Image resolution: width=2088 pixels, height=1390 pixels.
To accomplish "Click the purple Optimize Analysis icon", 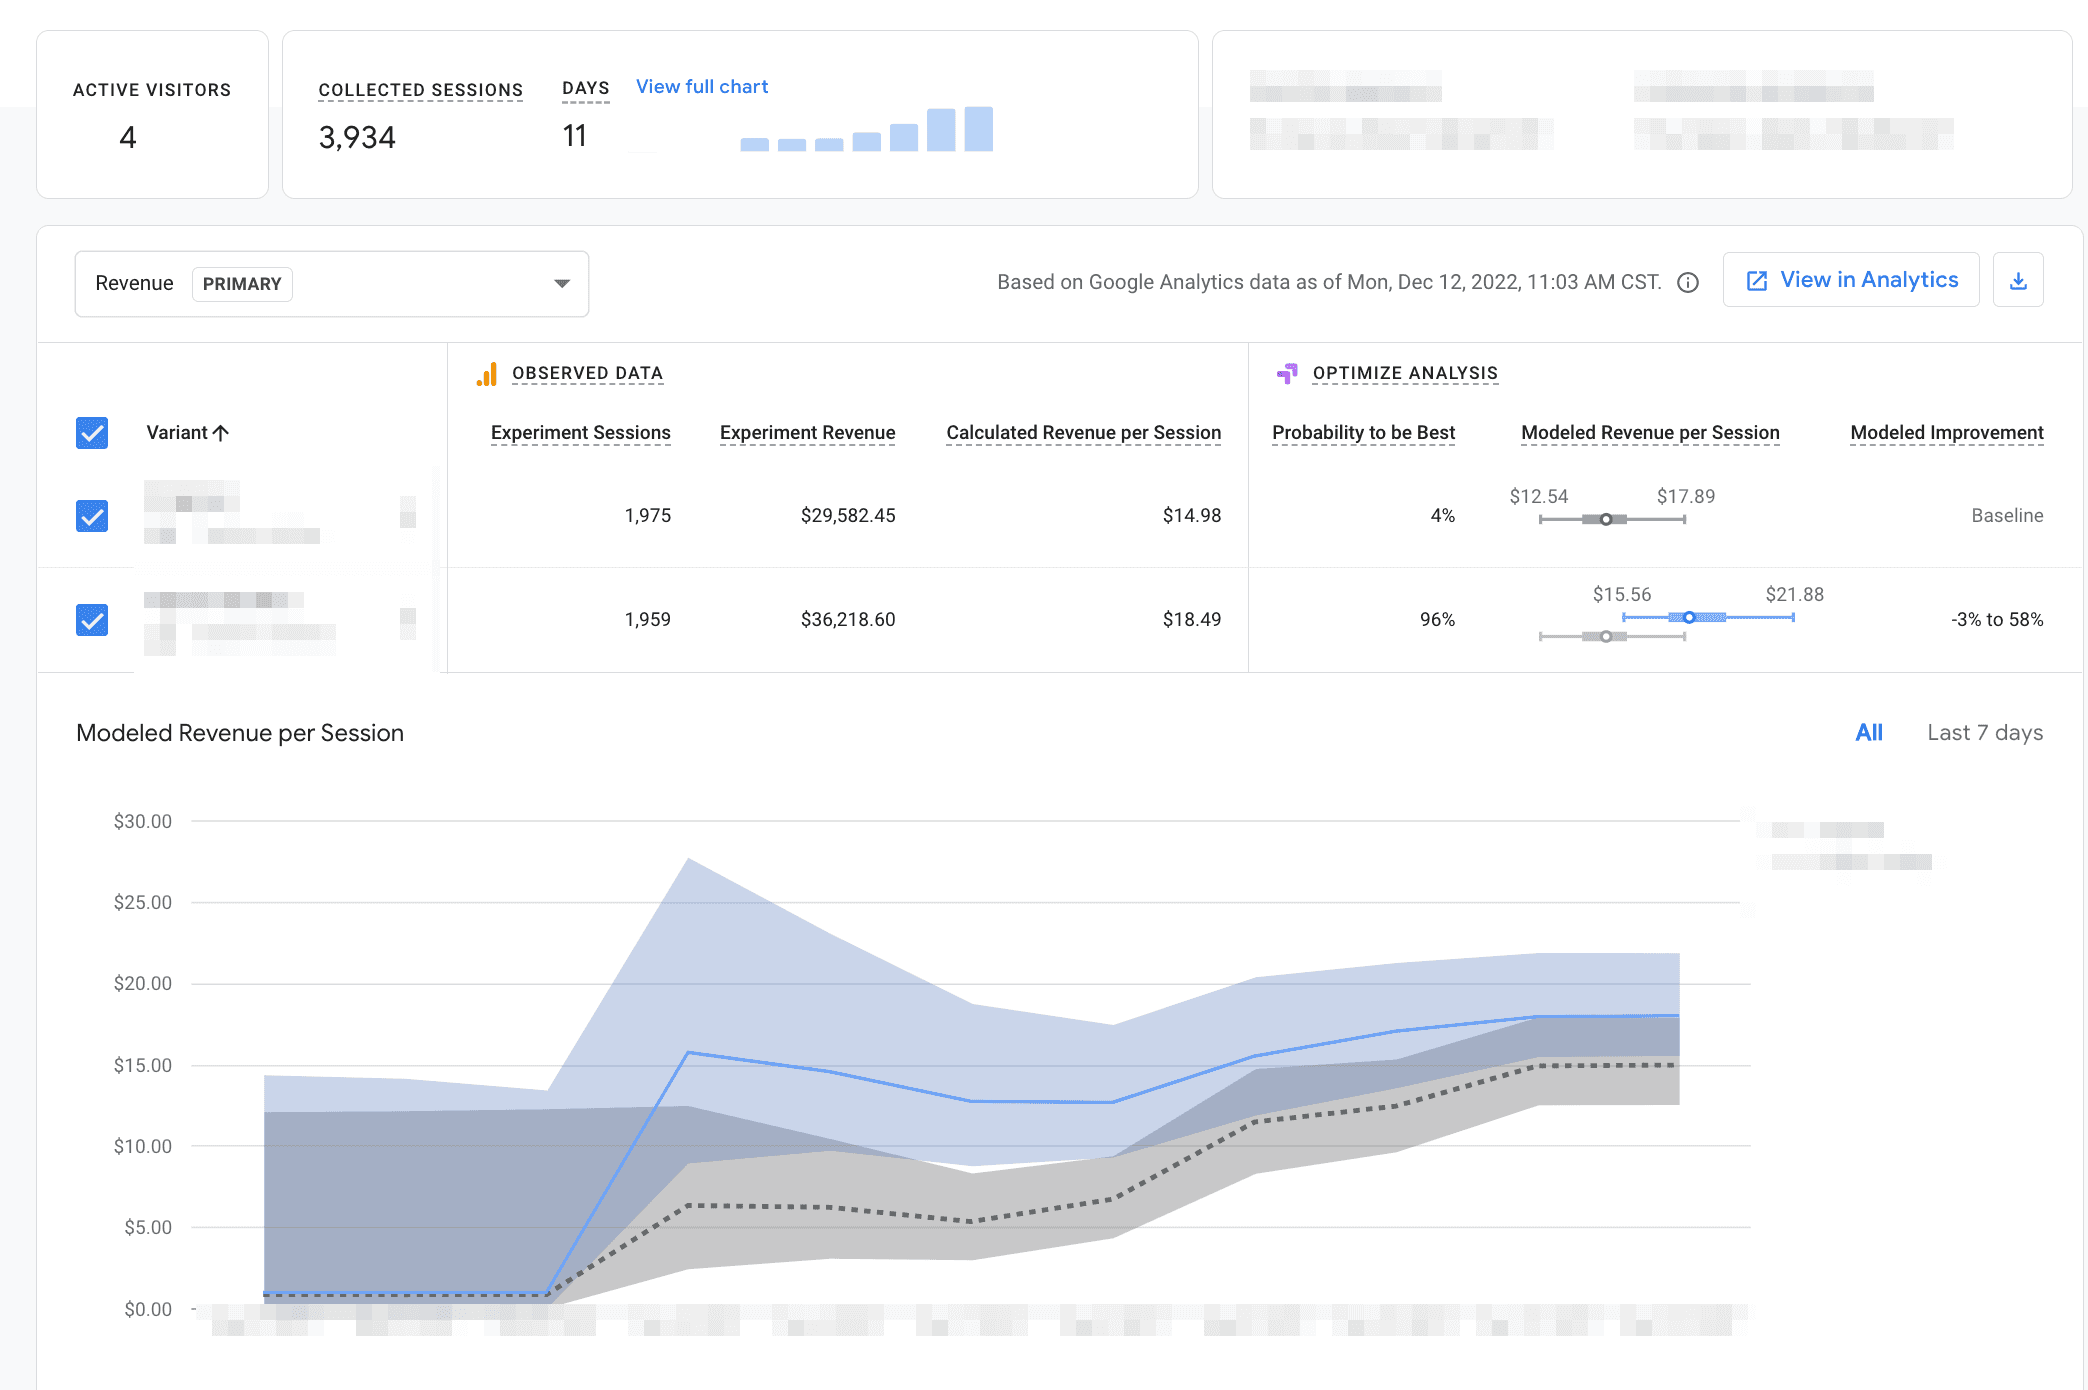I will 1287,374.
